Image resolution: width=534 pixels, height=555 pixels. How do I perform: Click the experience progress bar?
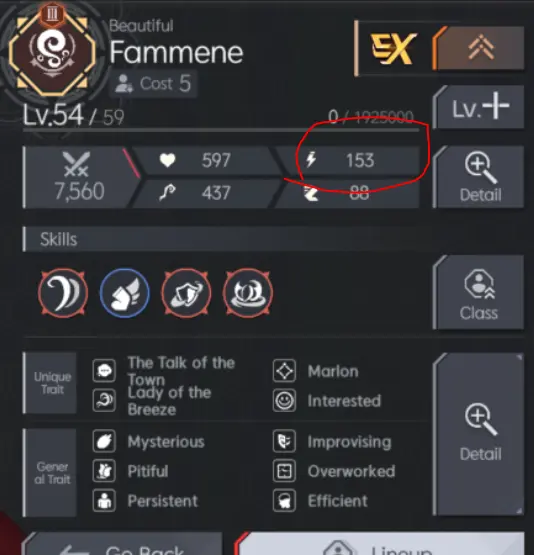pyautogui.click(x=221, y=131)
